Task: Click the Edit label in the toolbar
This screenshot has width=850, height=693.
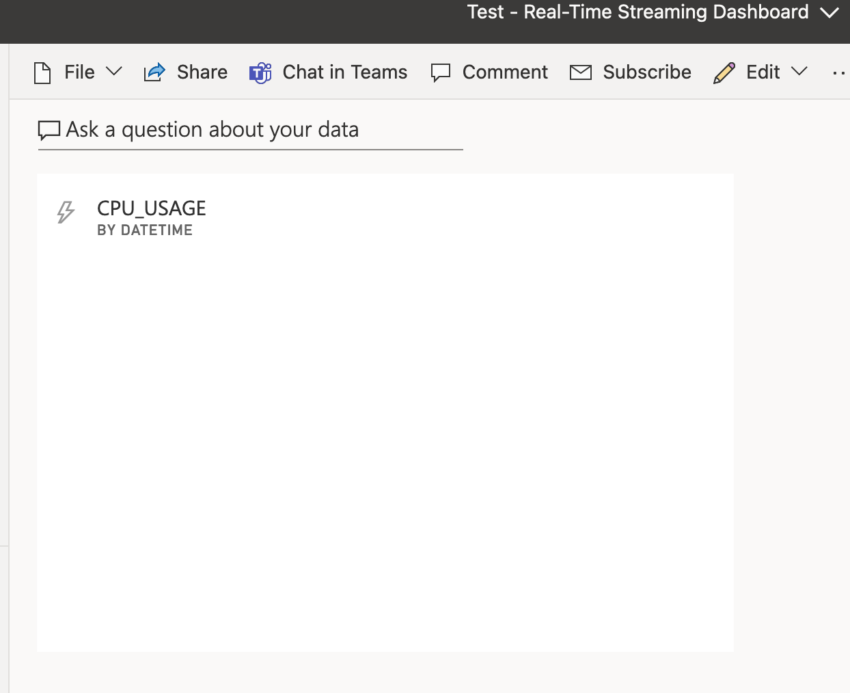Action: click(x=763, y=72)
